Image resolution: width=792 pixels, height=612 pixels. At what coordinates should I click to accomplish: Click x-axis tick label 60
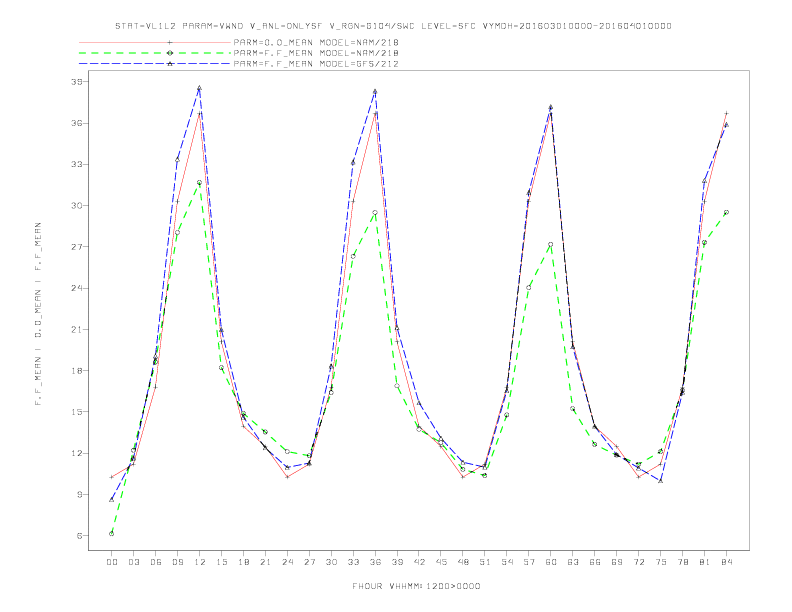click(x=551, y=562)
